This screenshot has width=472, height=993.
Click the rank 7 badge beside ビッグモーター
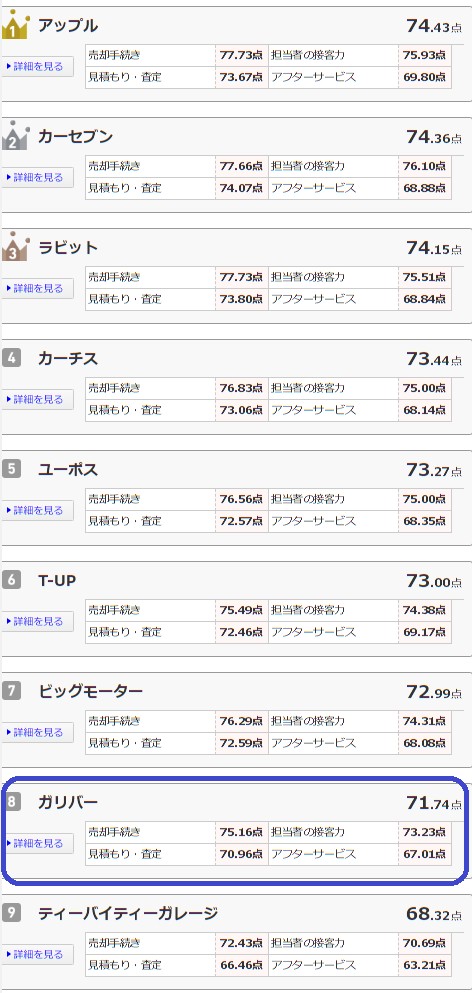point(11,690)
